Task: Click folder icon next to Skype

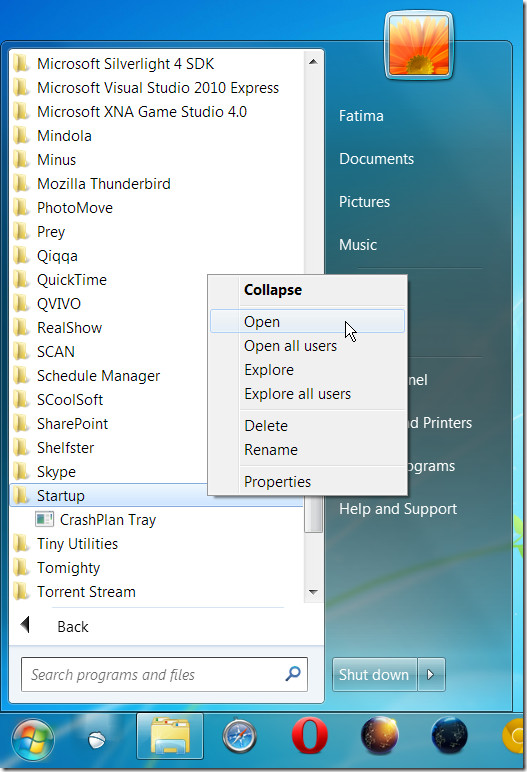Action: (21, 471)
